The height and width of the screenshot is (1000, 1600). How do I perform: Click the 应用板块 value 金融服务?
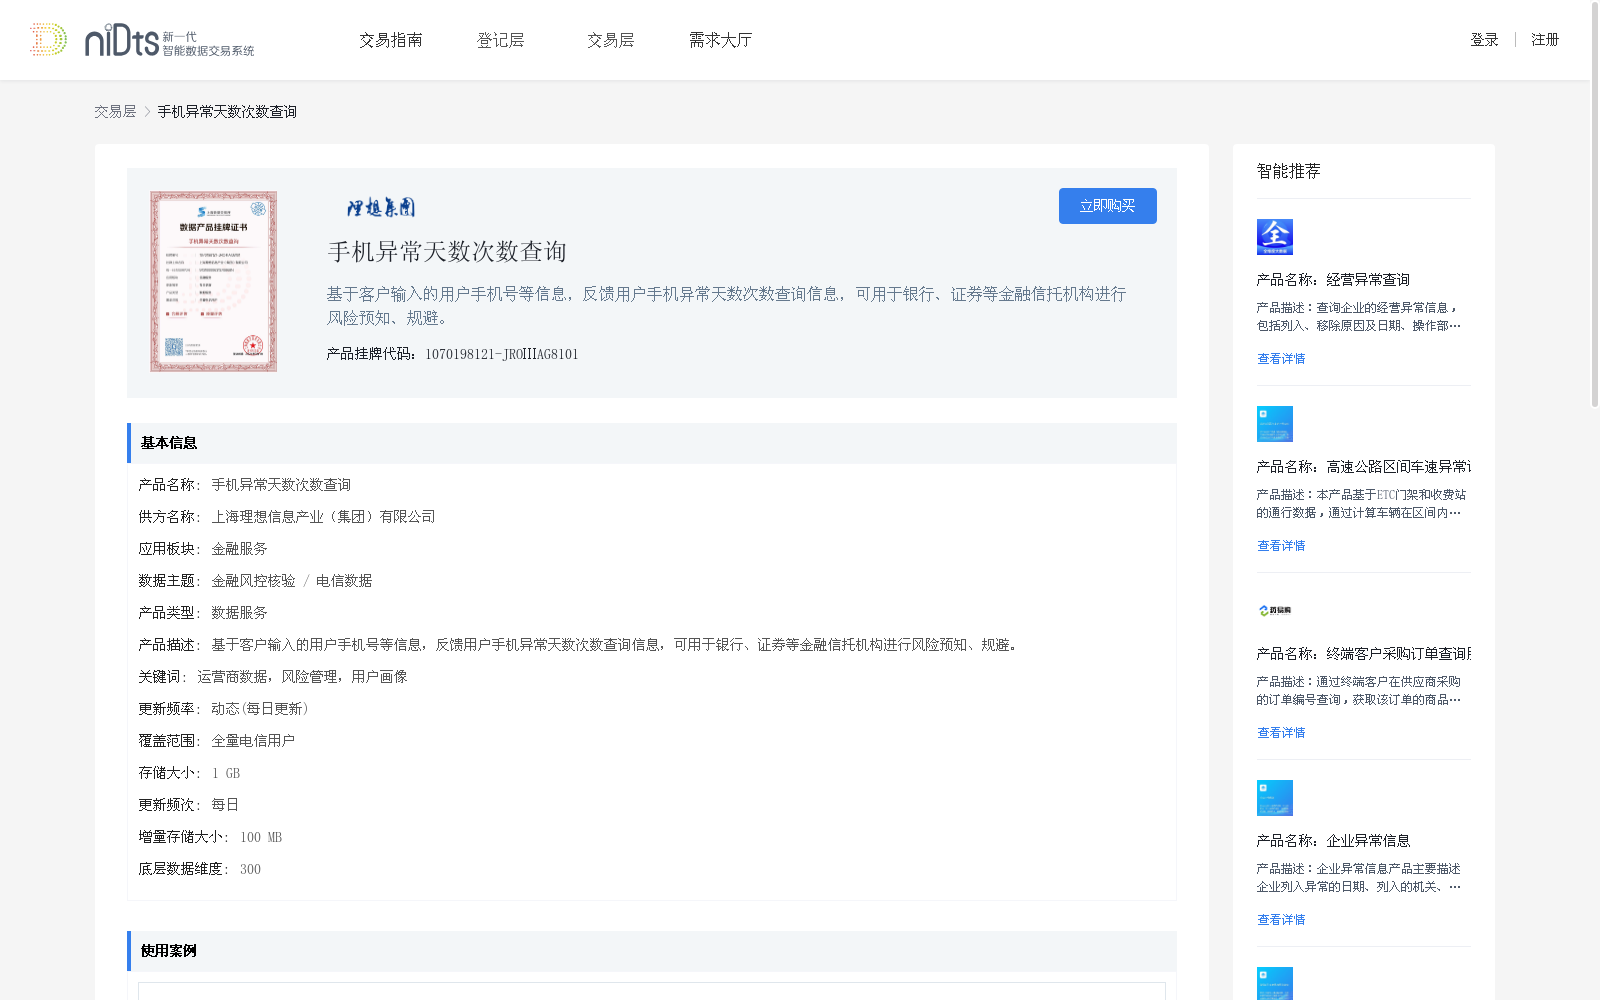tap(239, 549)
